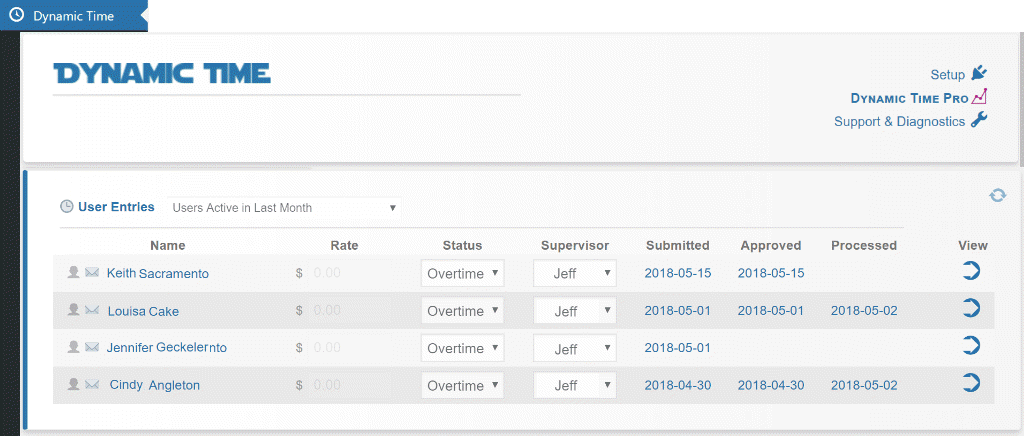Open the Supervisor dropdown for Louisa Cake

click(x=575, y=311)
